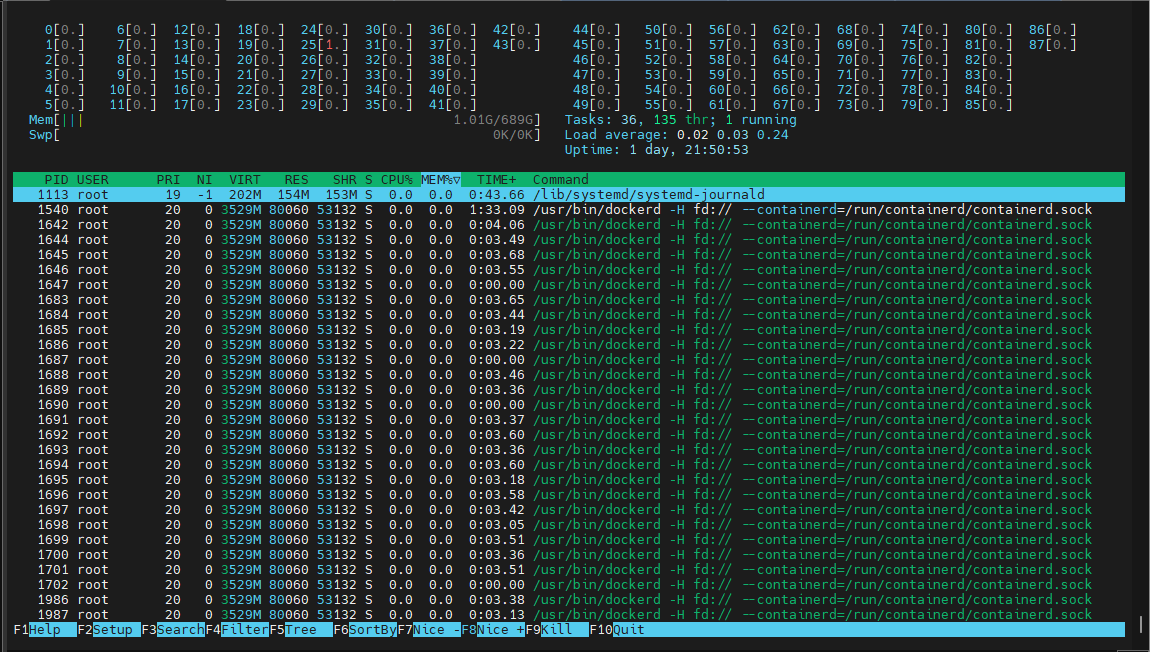The image size is (1150, 652).
Task: Select process row with PID 1686
Action: click(x=568, y=345)
